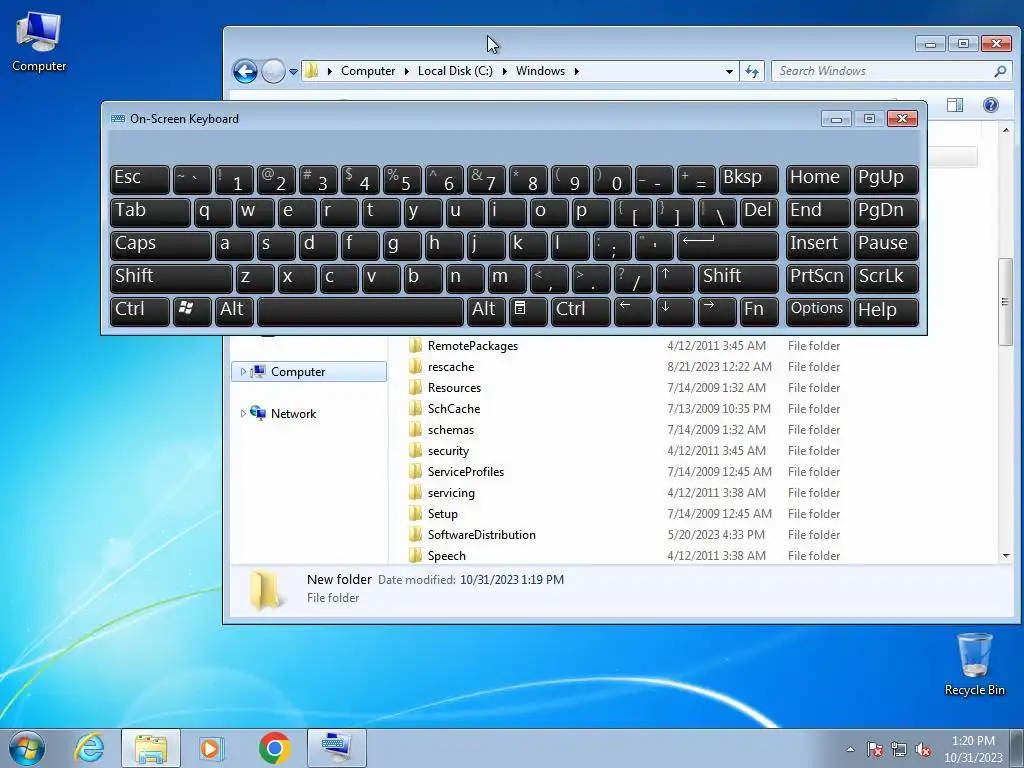Click the network tray icon
Viewport: 1024px width, 768px height.
coord(899,750)
